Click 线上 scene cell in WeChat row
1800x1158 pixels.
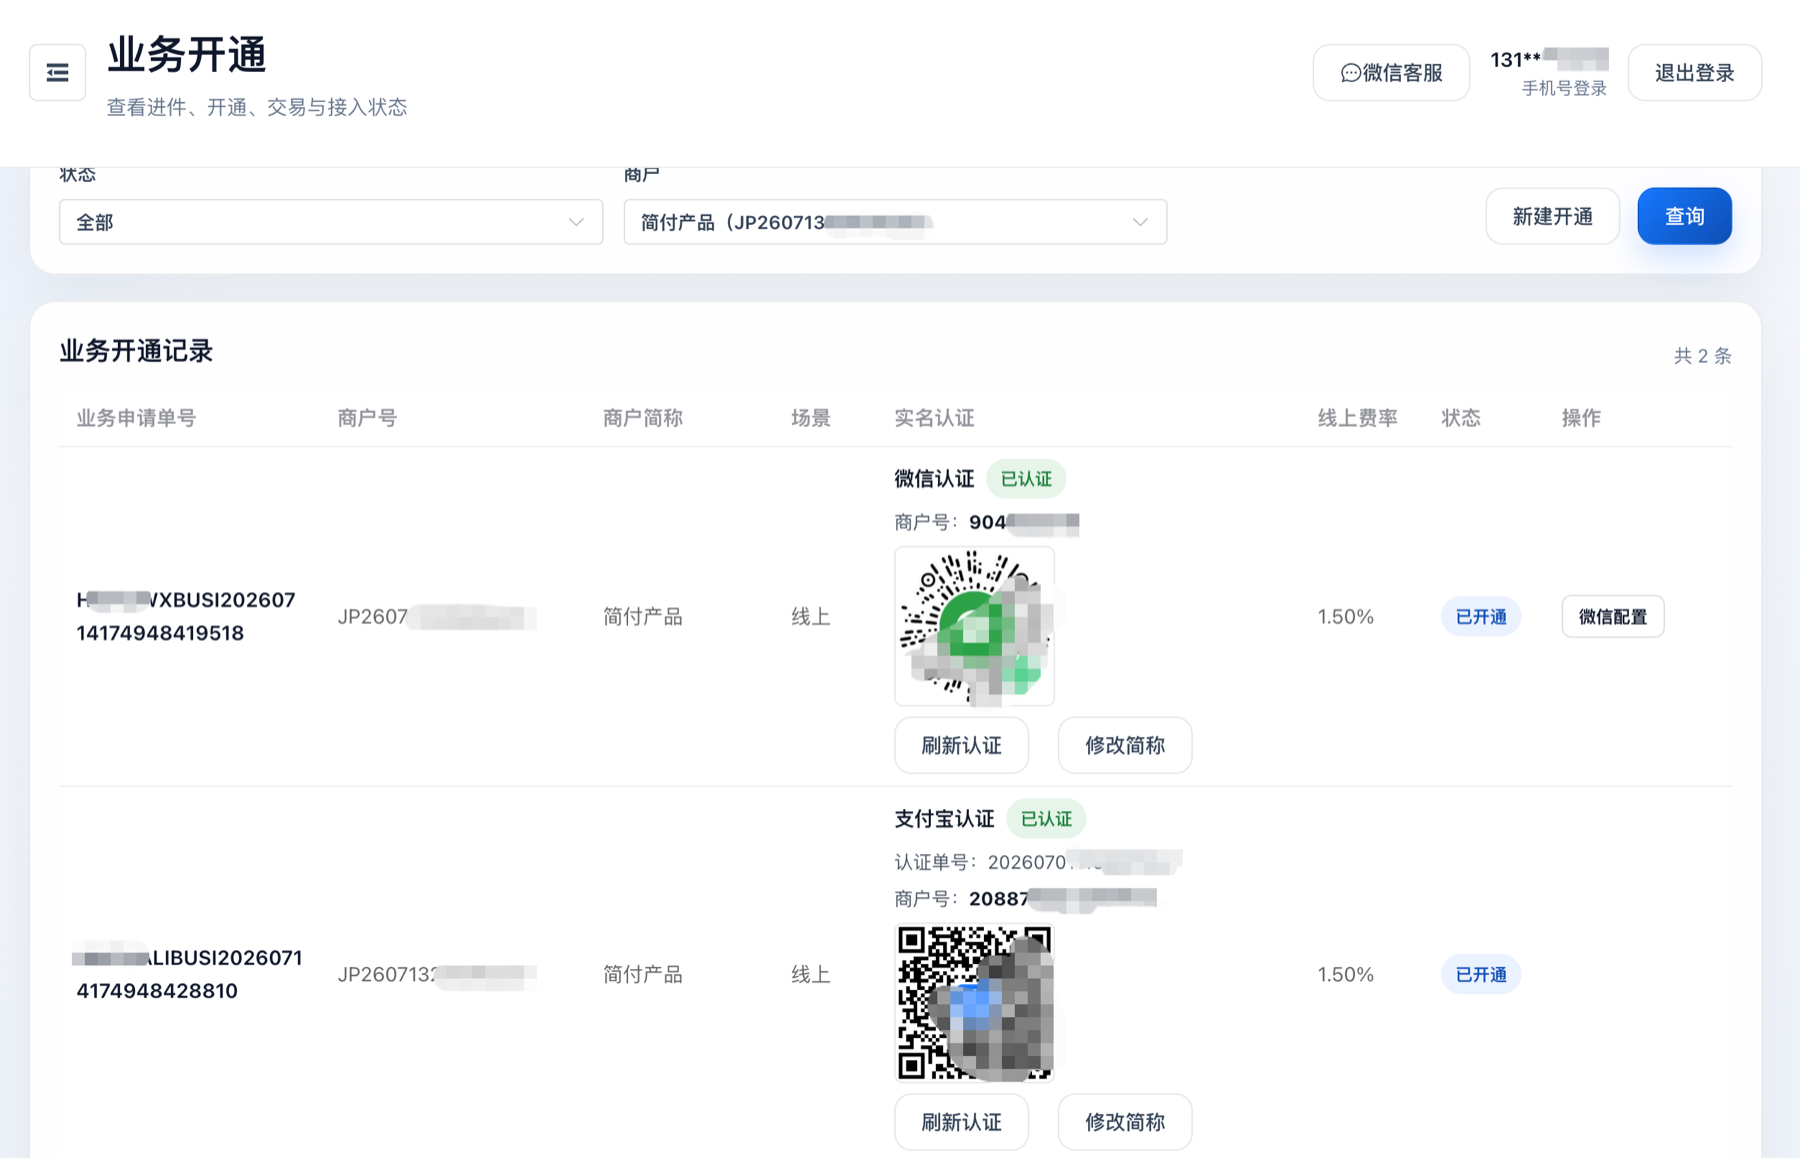pyautogui.click(x=811, y=617)
